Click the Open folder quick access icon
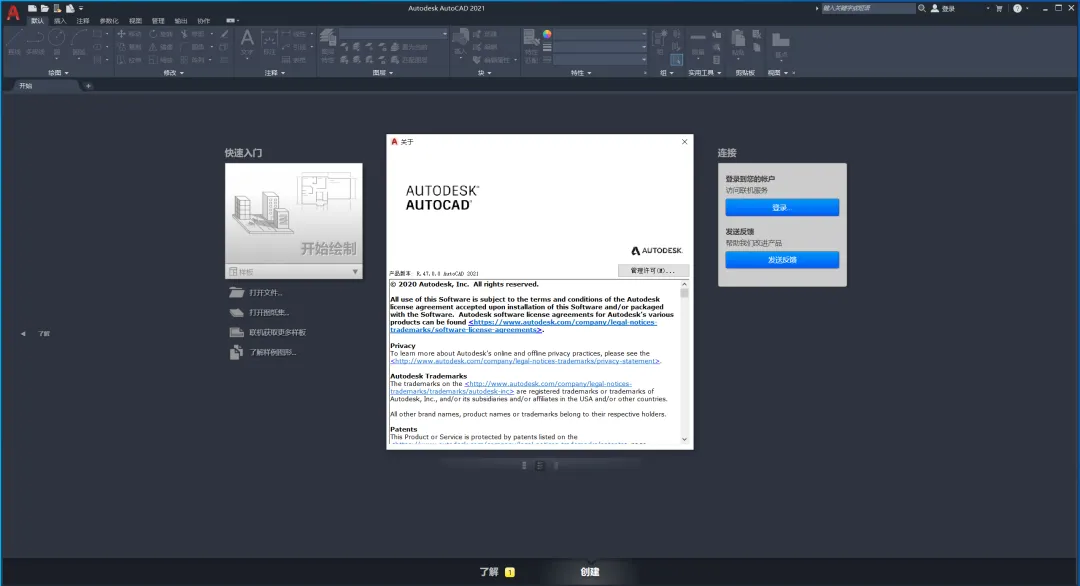 (44, 8)
